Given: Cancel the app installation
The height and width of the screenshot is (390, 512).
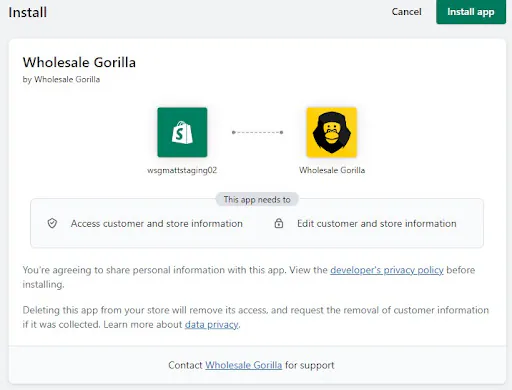Looking at the screenshot, I should [x=406, y=12].
